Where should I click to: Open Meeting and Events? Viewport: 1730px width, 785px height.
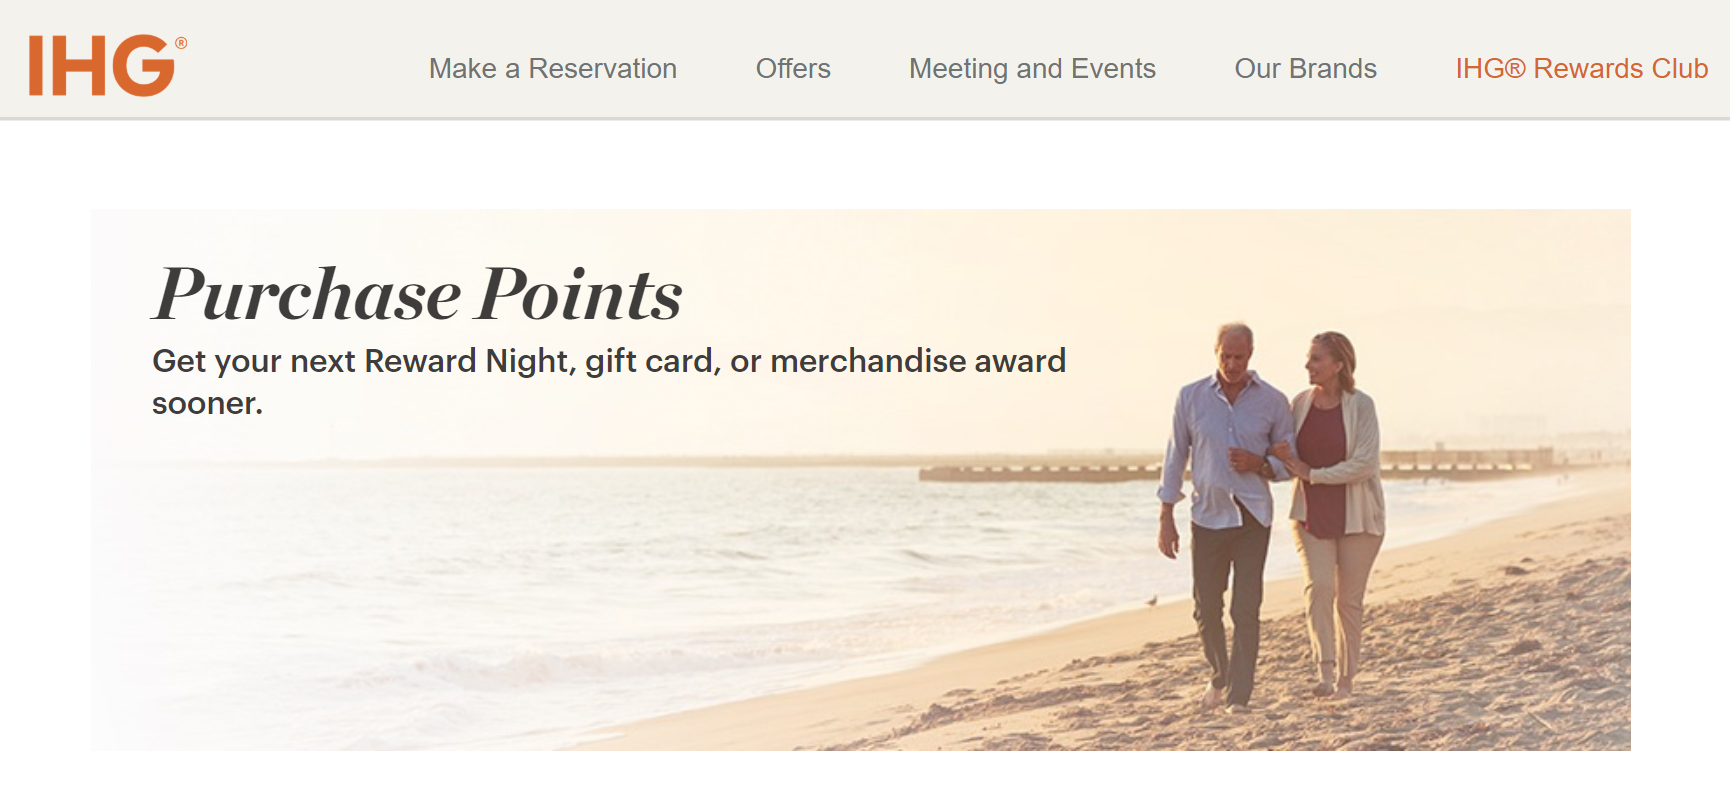coord(1032,68)
